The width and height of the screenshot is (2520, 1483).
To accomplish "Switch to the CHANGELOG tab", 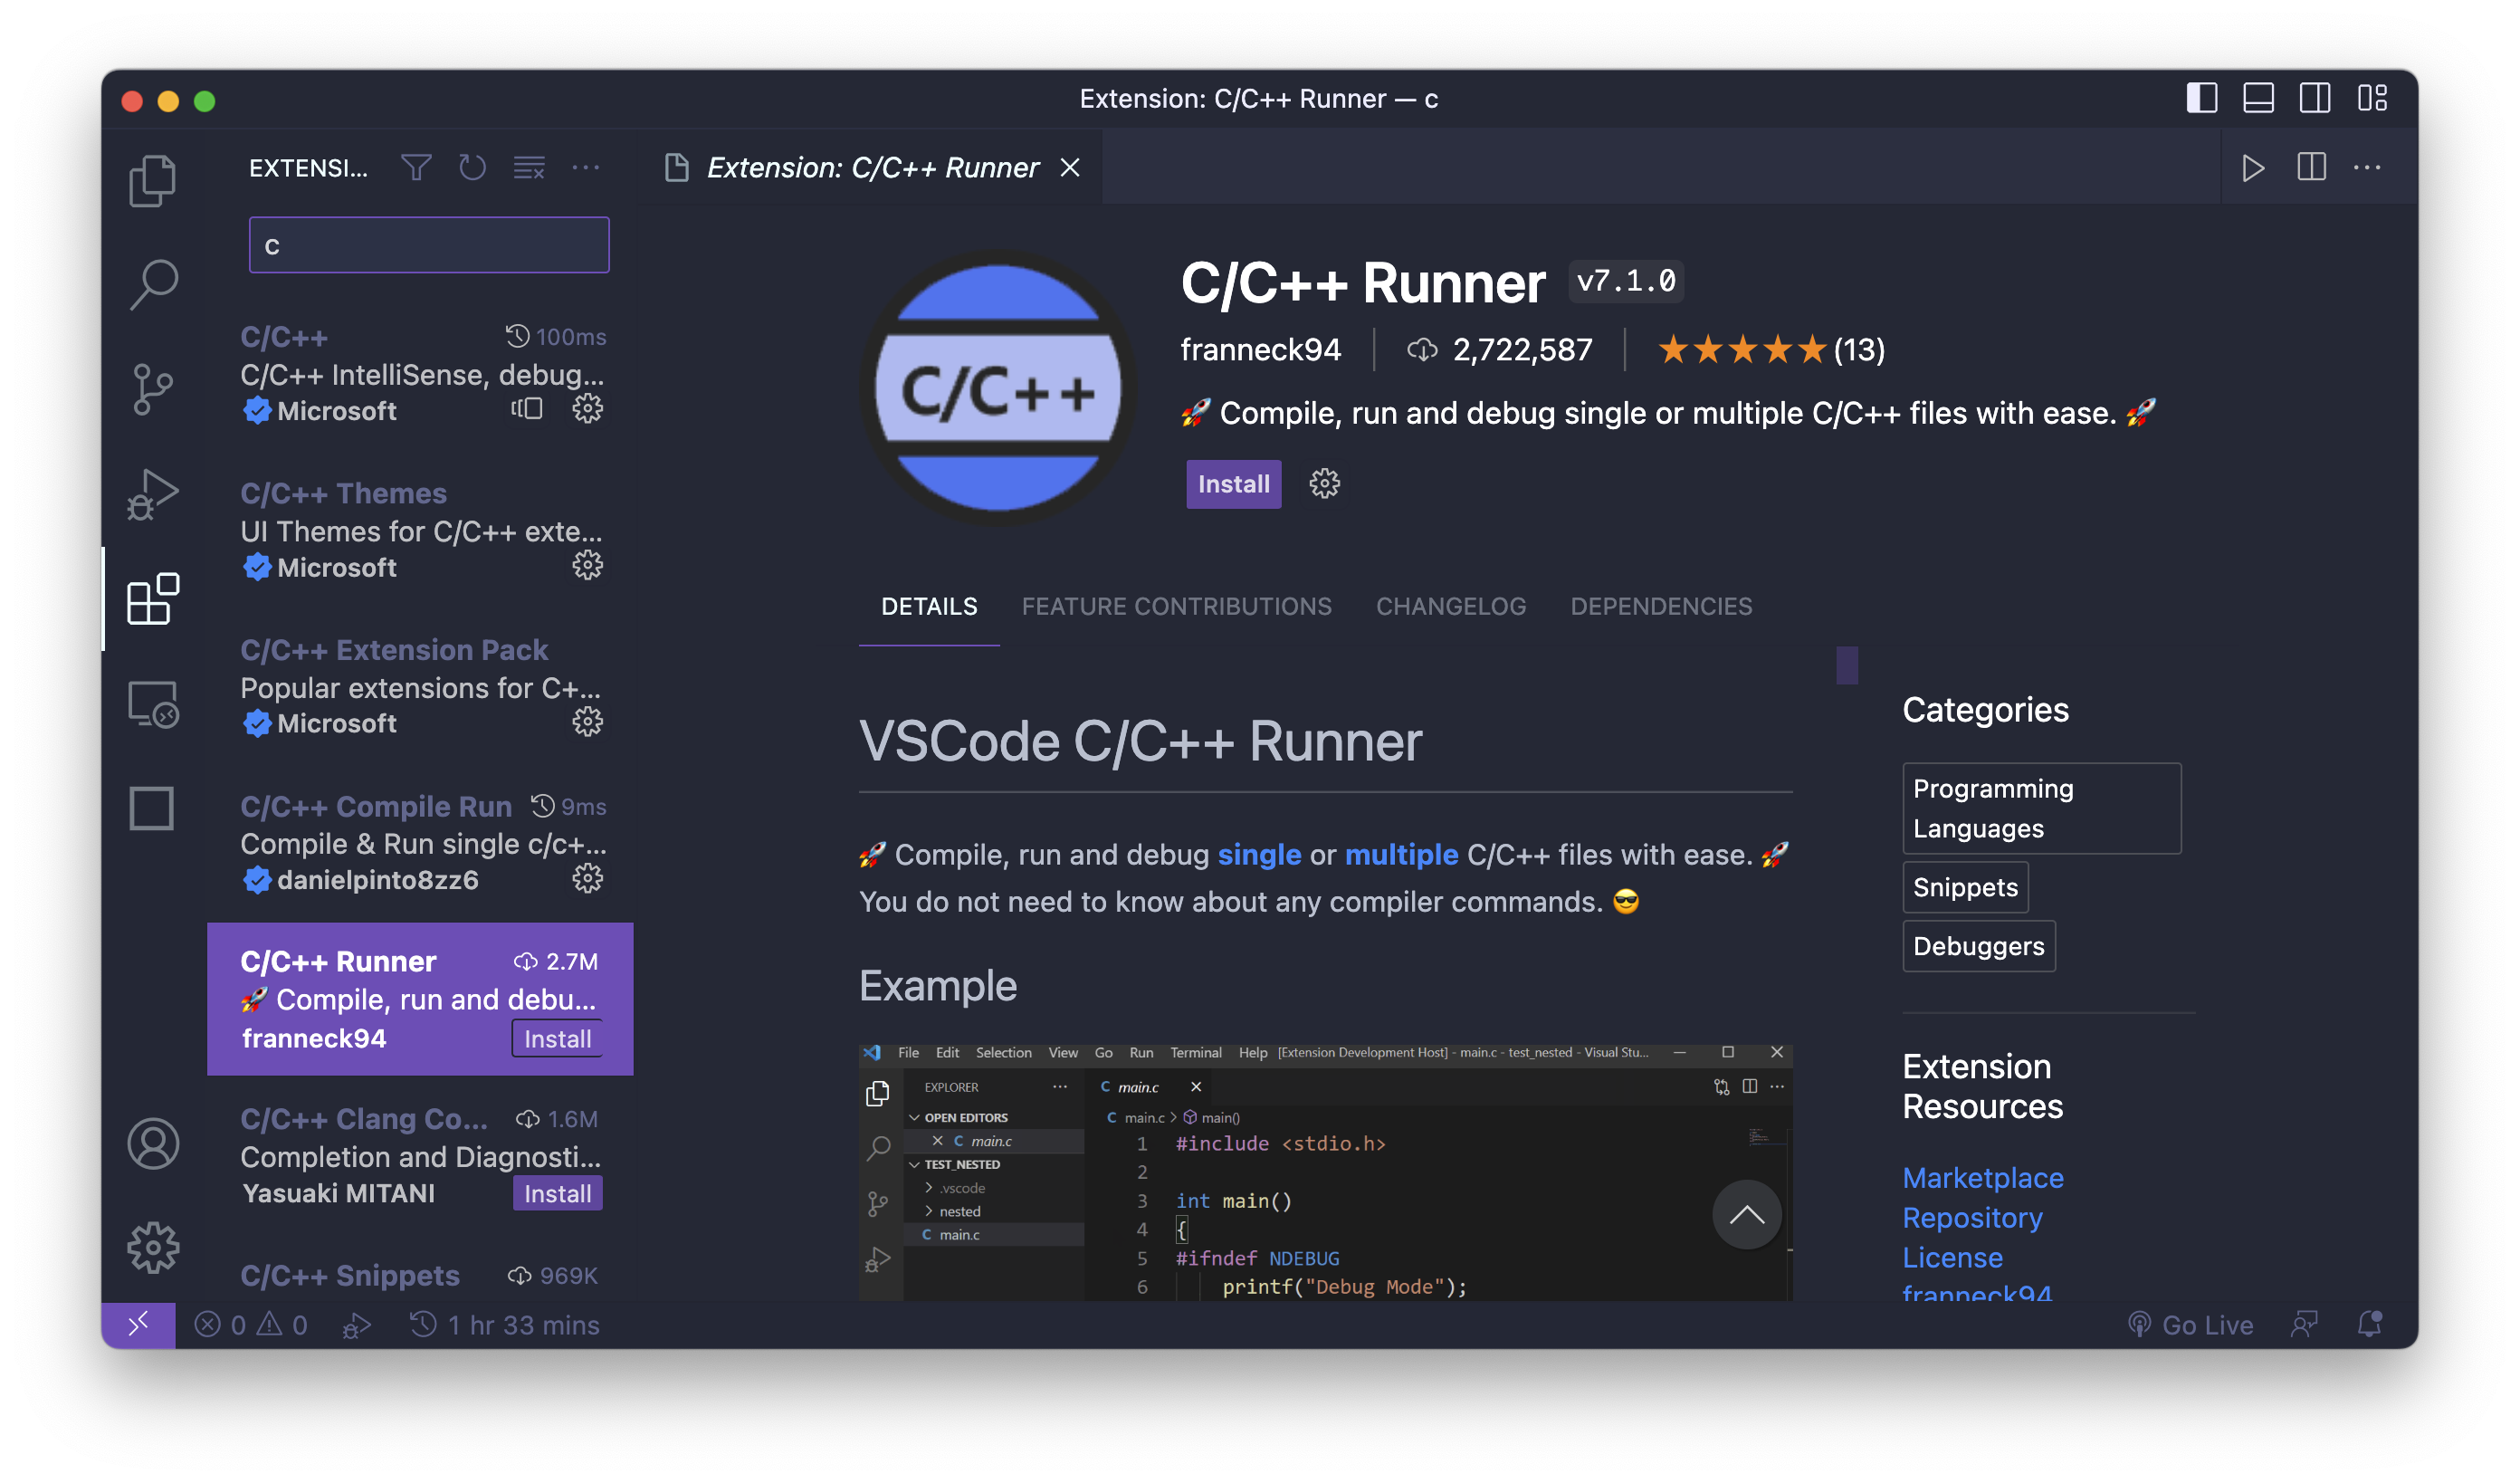I will (x=1451, y=606).
